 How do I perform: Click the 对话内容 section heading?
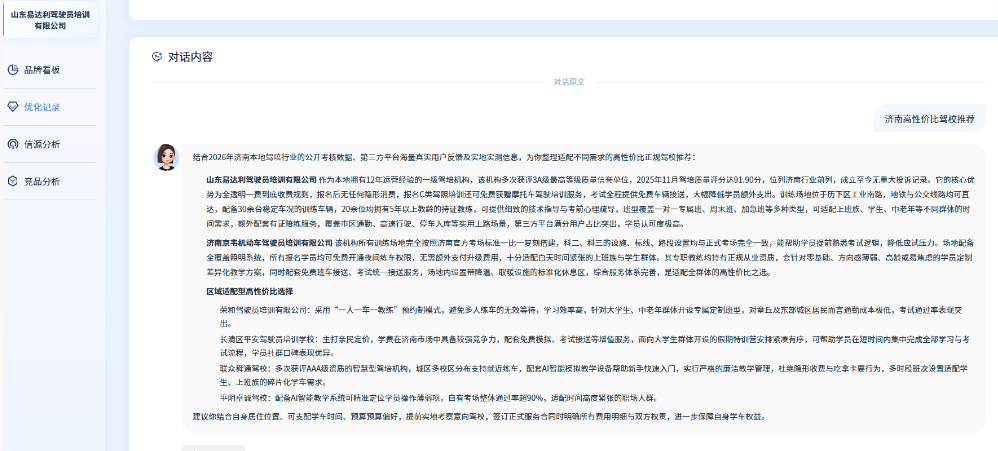pyautogui.click(x=190, y=57)
